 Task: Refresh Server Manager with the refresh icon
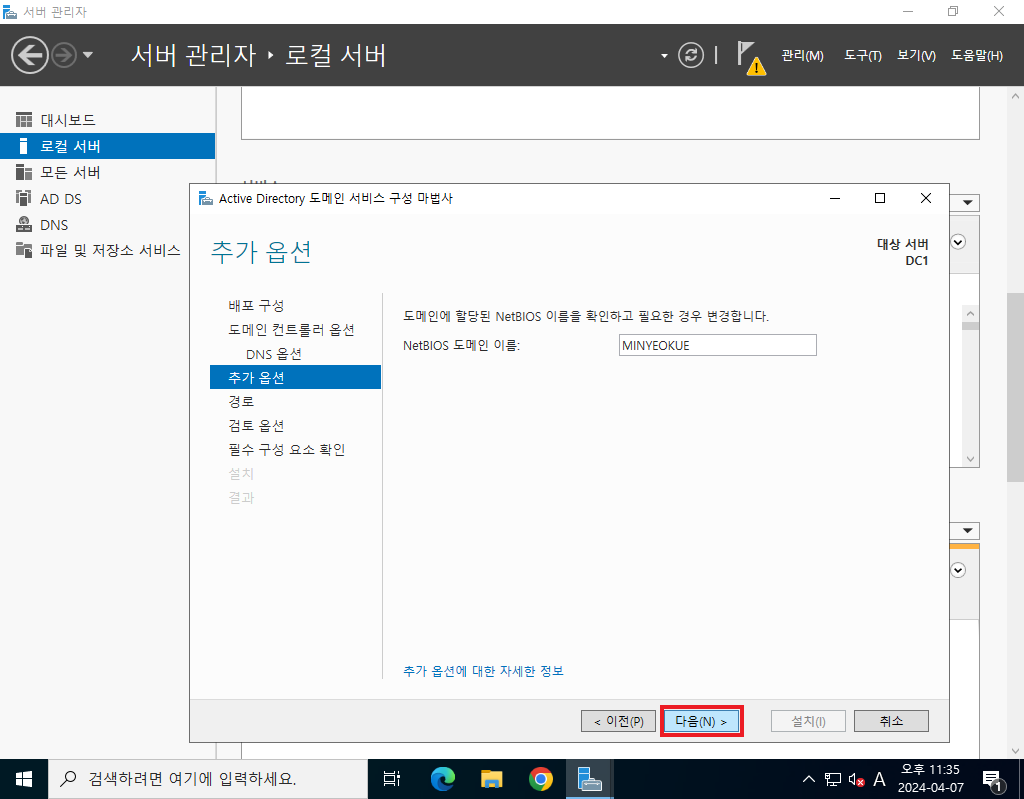pyautogui.click(x=690, y=55)
